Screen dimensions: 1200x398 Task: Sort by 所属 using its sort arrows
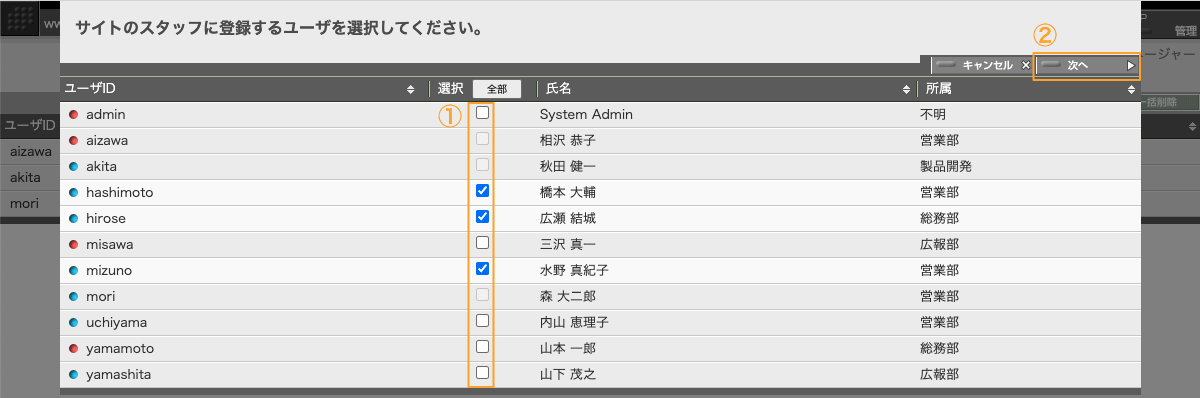tap(1131, 89)
